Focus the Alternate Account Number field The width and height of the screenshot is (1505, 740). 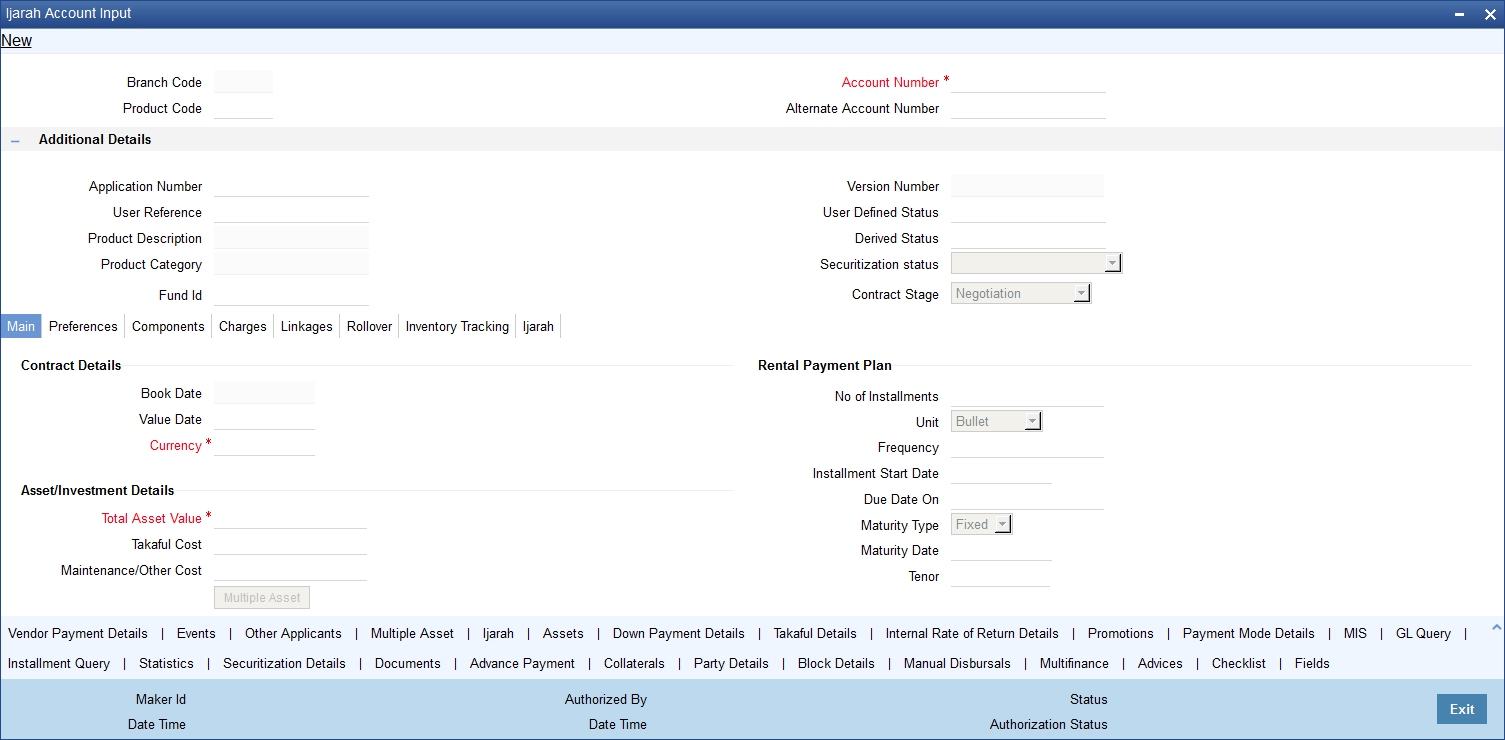[1028, 109]
